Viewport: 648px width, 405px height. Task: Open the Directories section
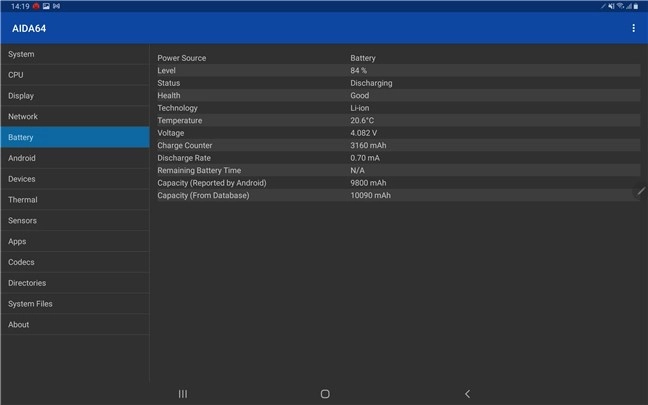75,283
